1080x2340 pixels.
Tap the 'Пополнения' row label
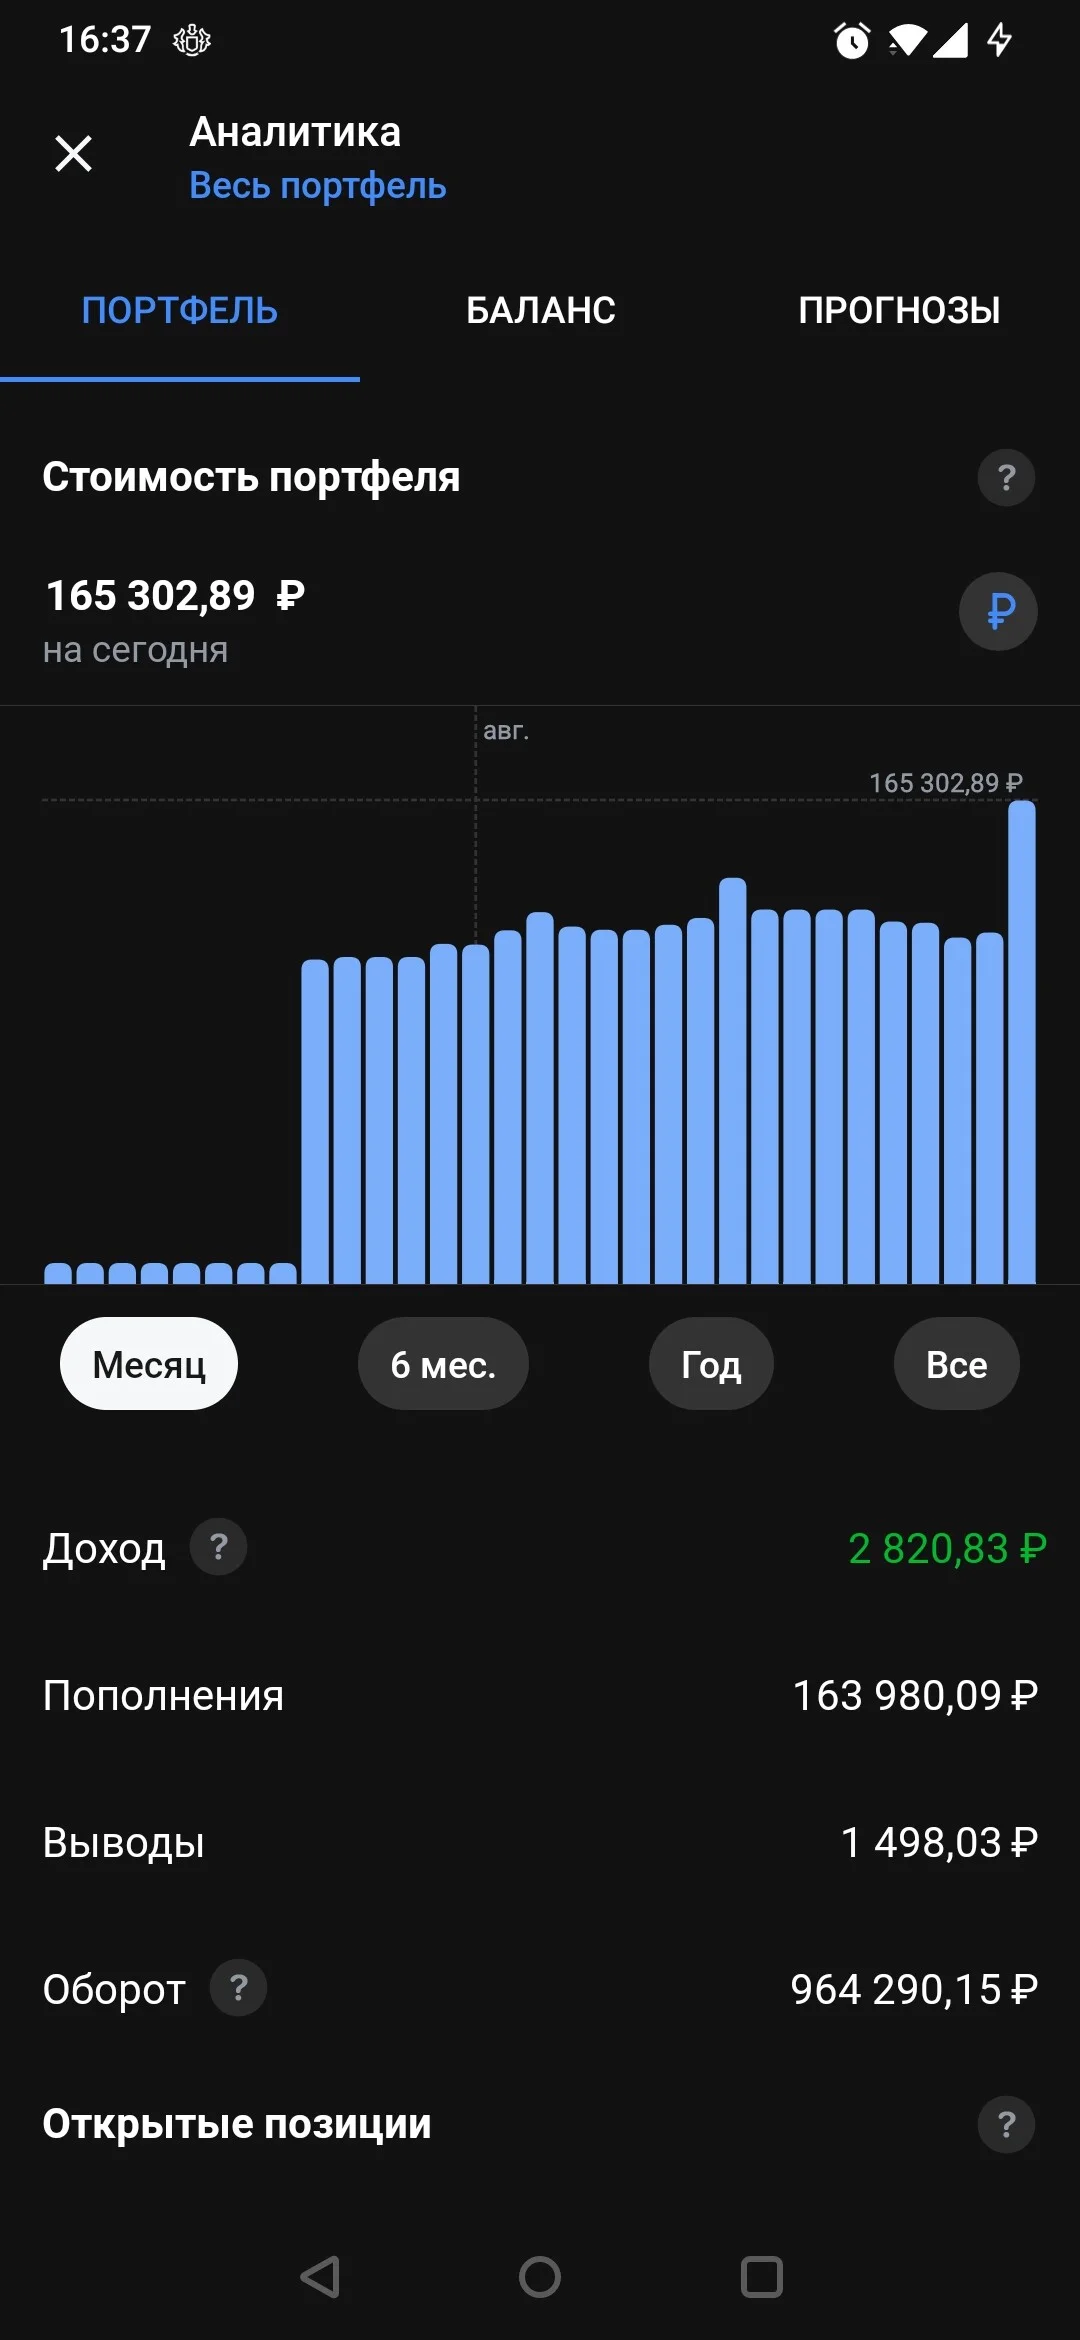[163, 1696]
